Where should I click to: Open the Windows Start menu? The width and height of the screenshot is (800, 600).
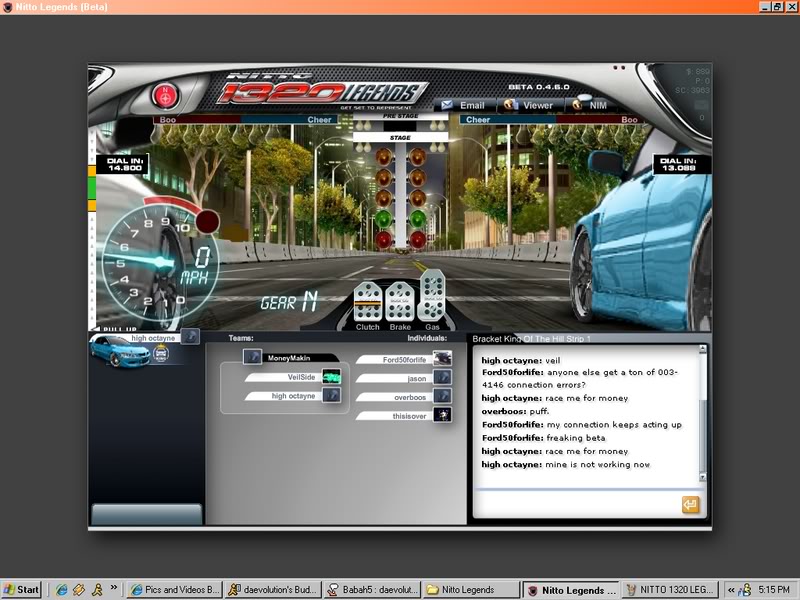21,590
